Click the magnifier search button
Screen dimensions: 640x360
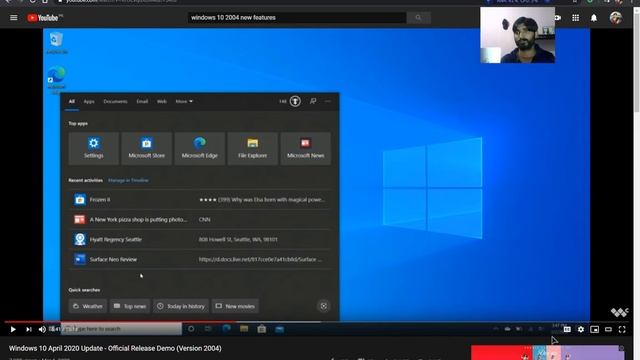pos(418,18)
